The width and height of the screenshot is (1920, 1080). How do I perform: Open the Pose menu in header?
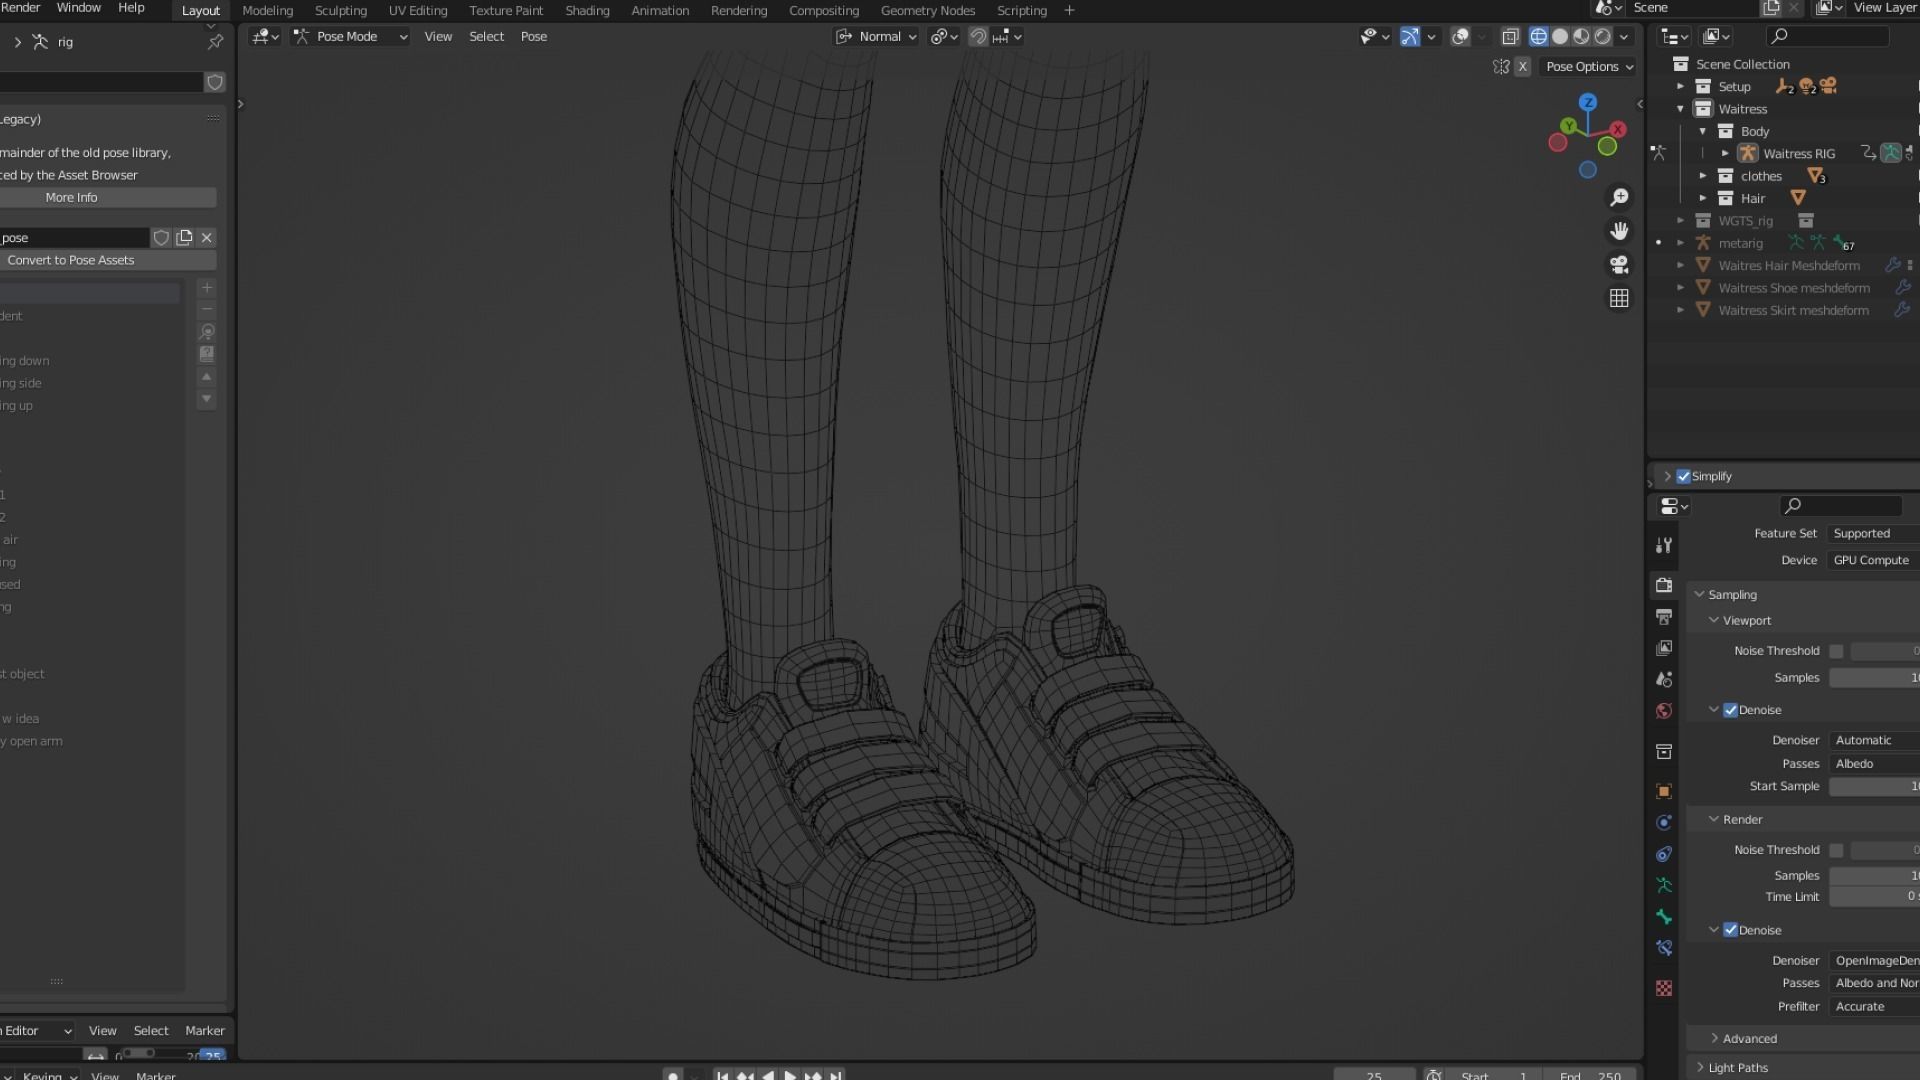tap(533, 37)
